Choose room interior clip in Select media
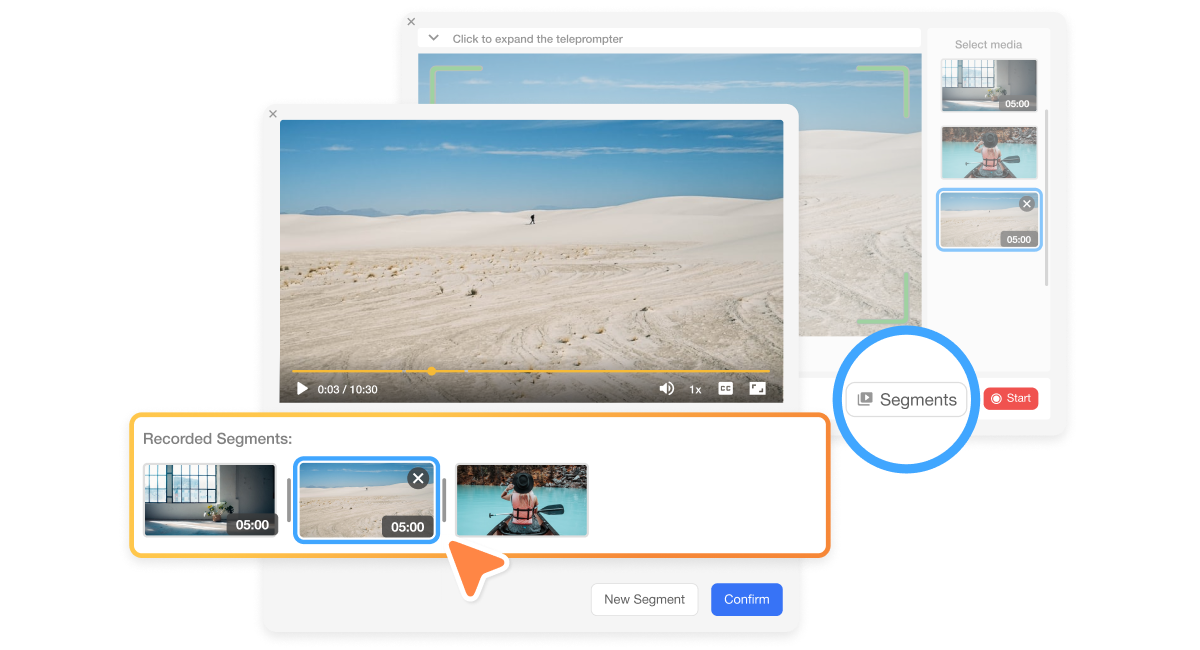1200x650 pixels. coord(988,85)
